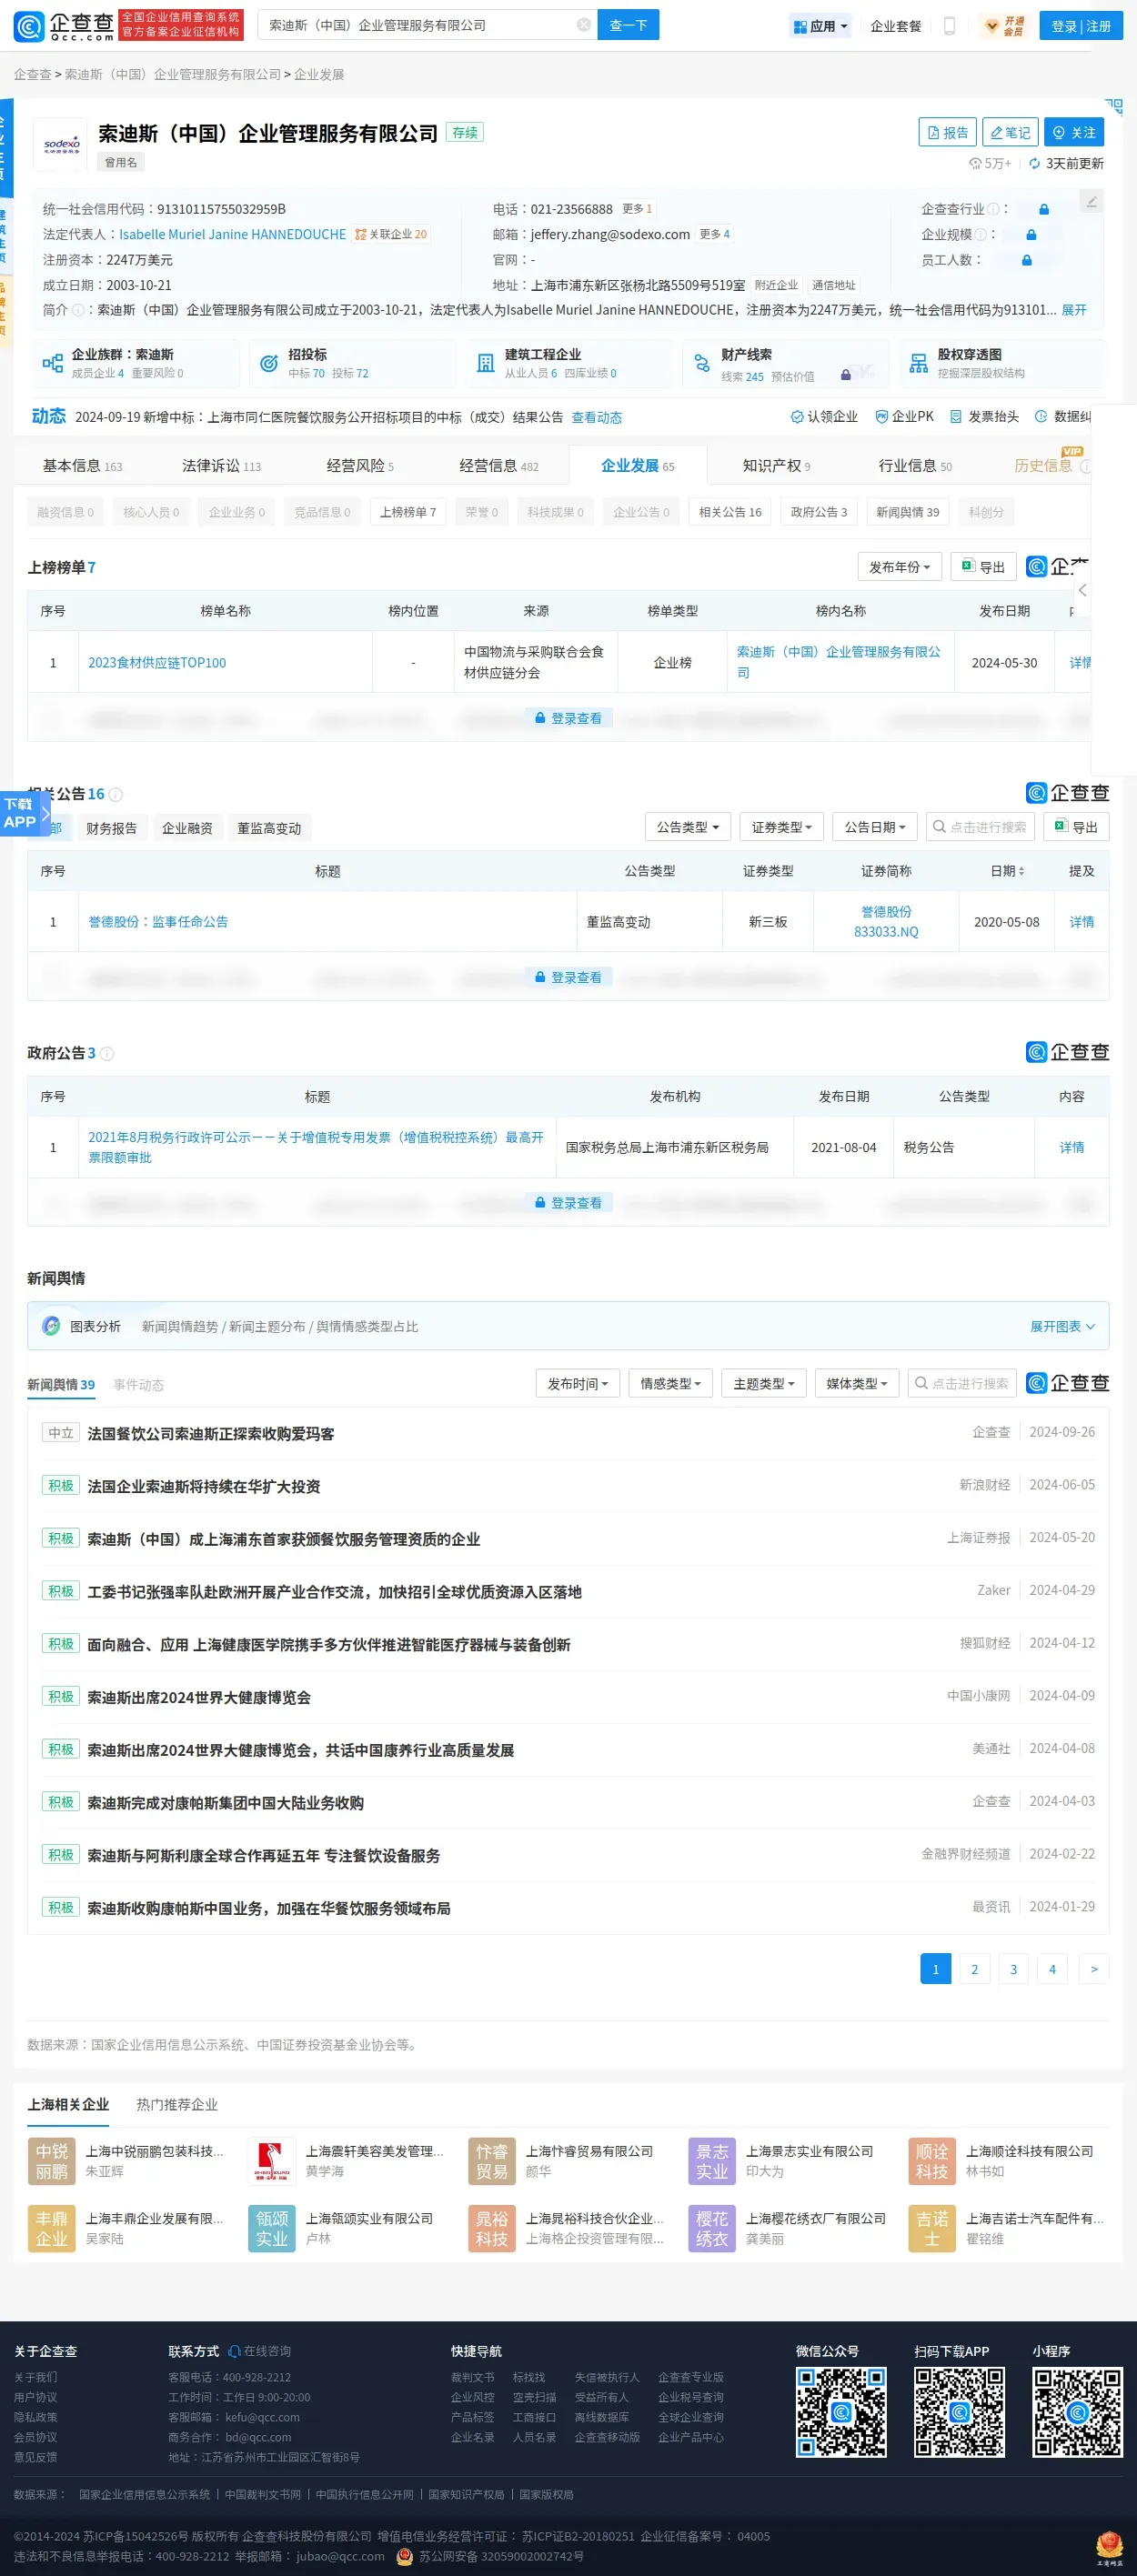Switch to 经营风险 tab
This screenshot has width=1137, height=2576.
360,466
